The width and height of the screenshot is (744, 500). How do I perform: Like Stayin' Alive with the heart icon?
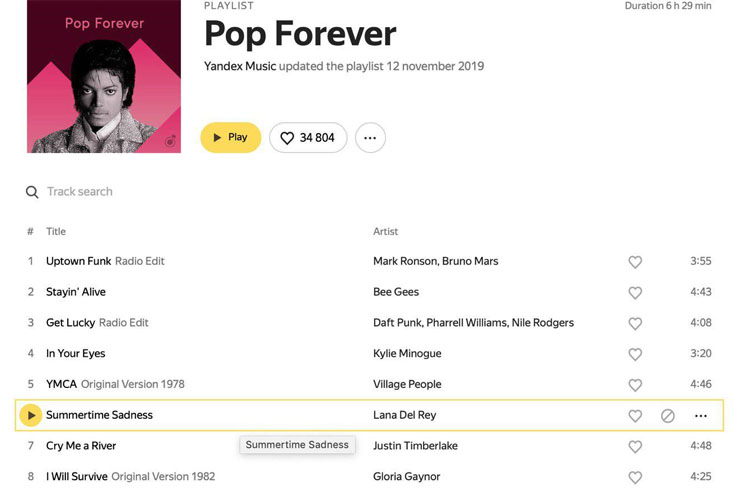pyautogui.click(x=635, y=293)
